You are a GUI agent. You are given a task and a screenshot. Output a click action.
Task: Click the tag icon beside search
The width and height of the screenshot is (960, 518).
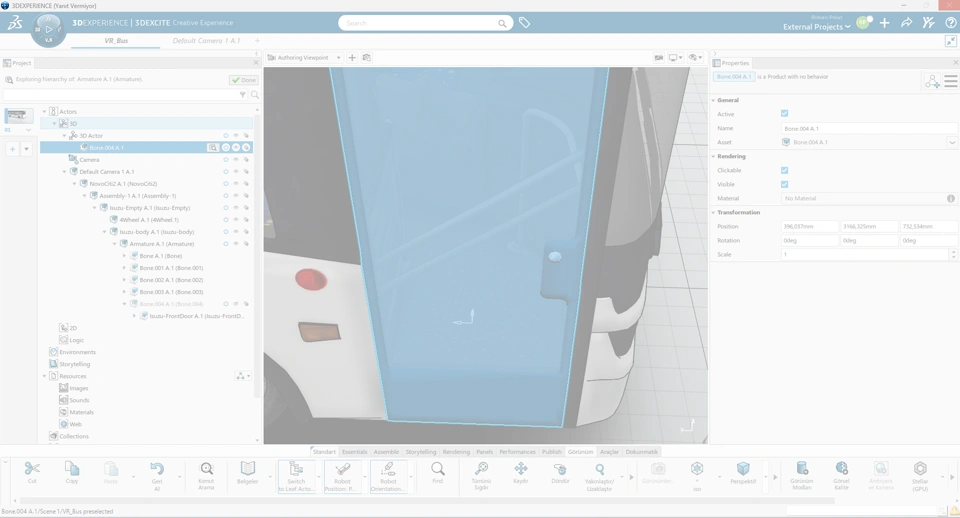pos(525,23)
